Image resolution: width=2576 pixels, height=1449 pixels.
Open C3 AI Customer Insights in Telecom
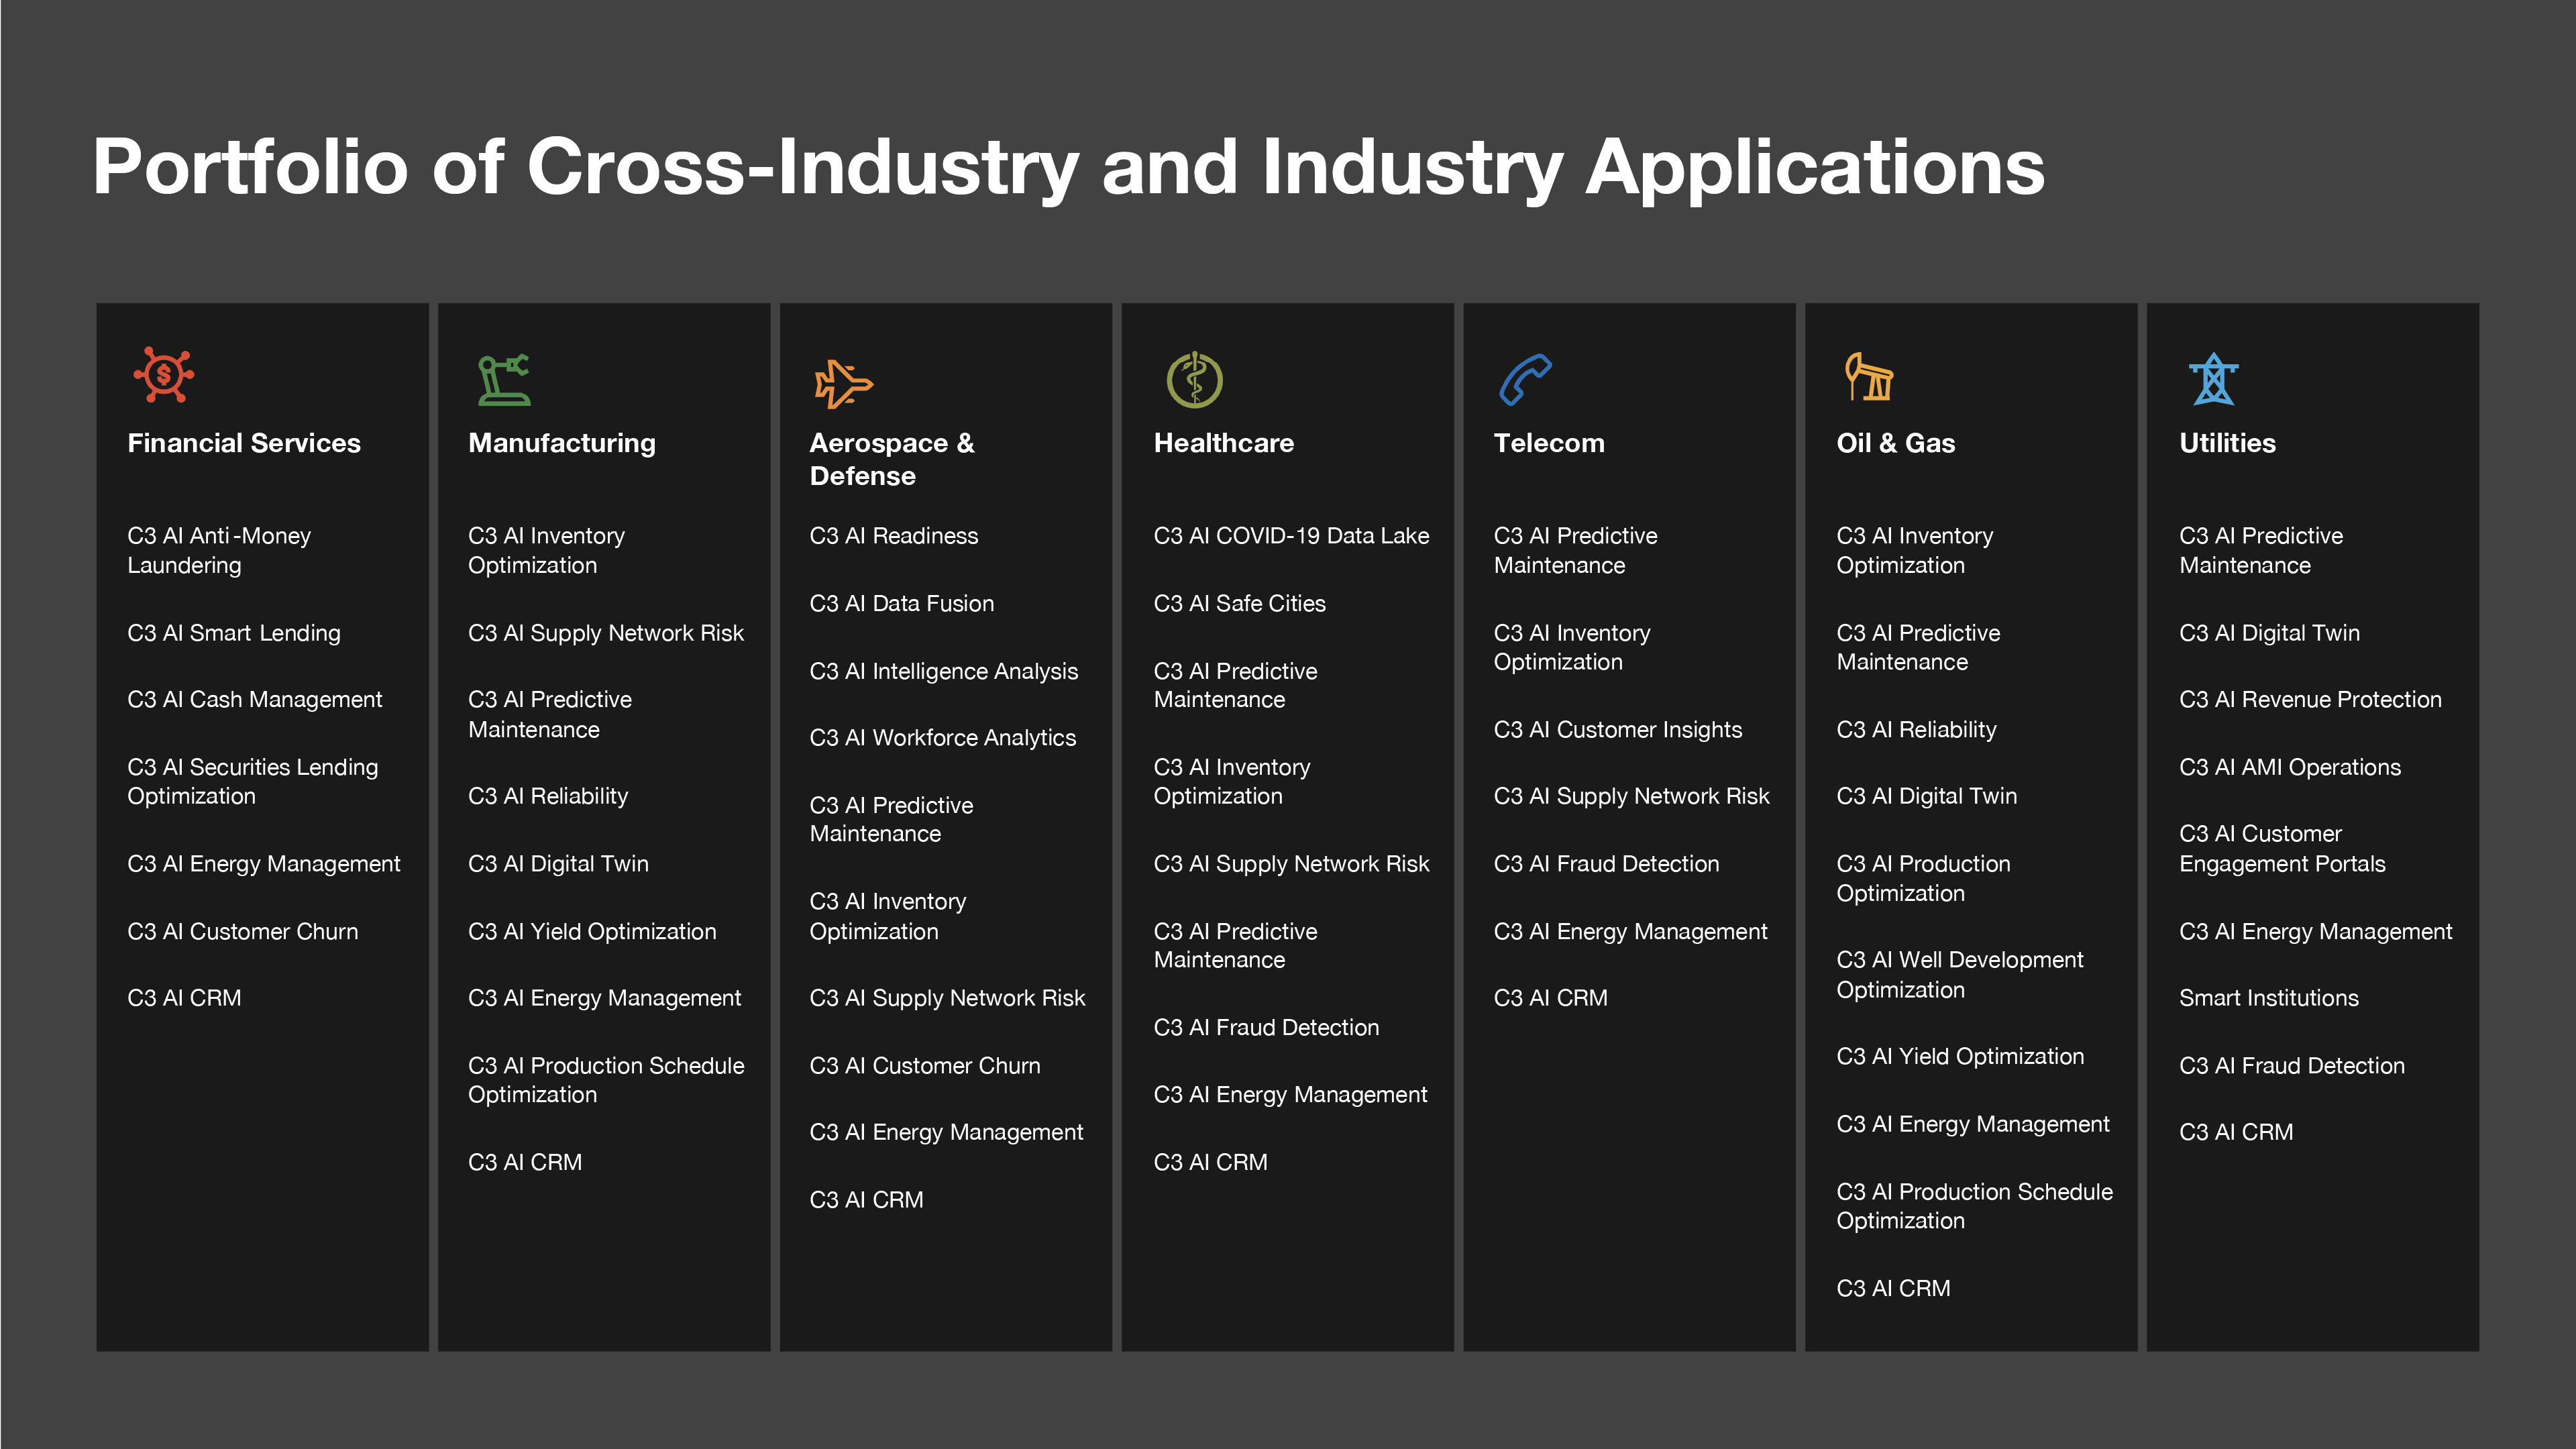click(x=1617, y=730)
